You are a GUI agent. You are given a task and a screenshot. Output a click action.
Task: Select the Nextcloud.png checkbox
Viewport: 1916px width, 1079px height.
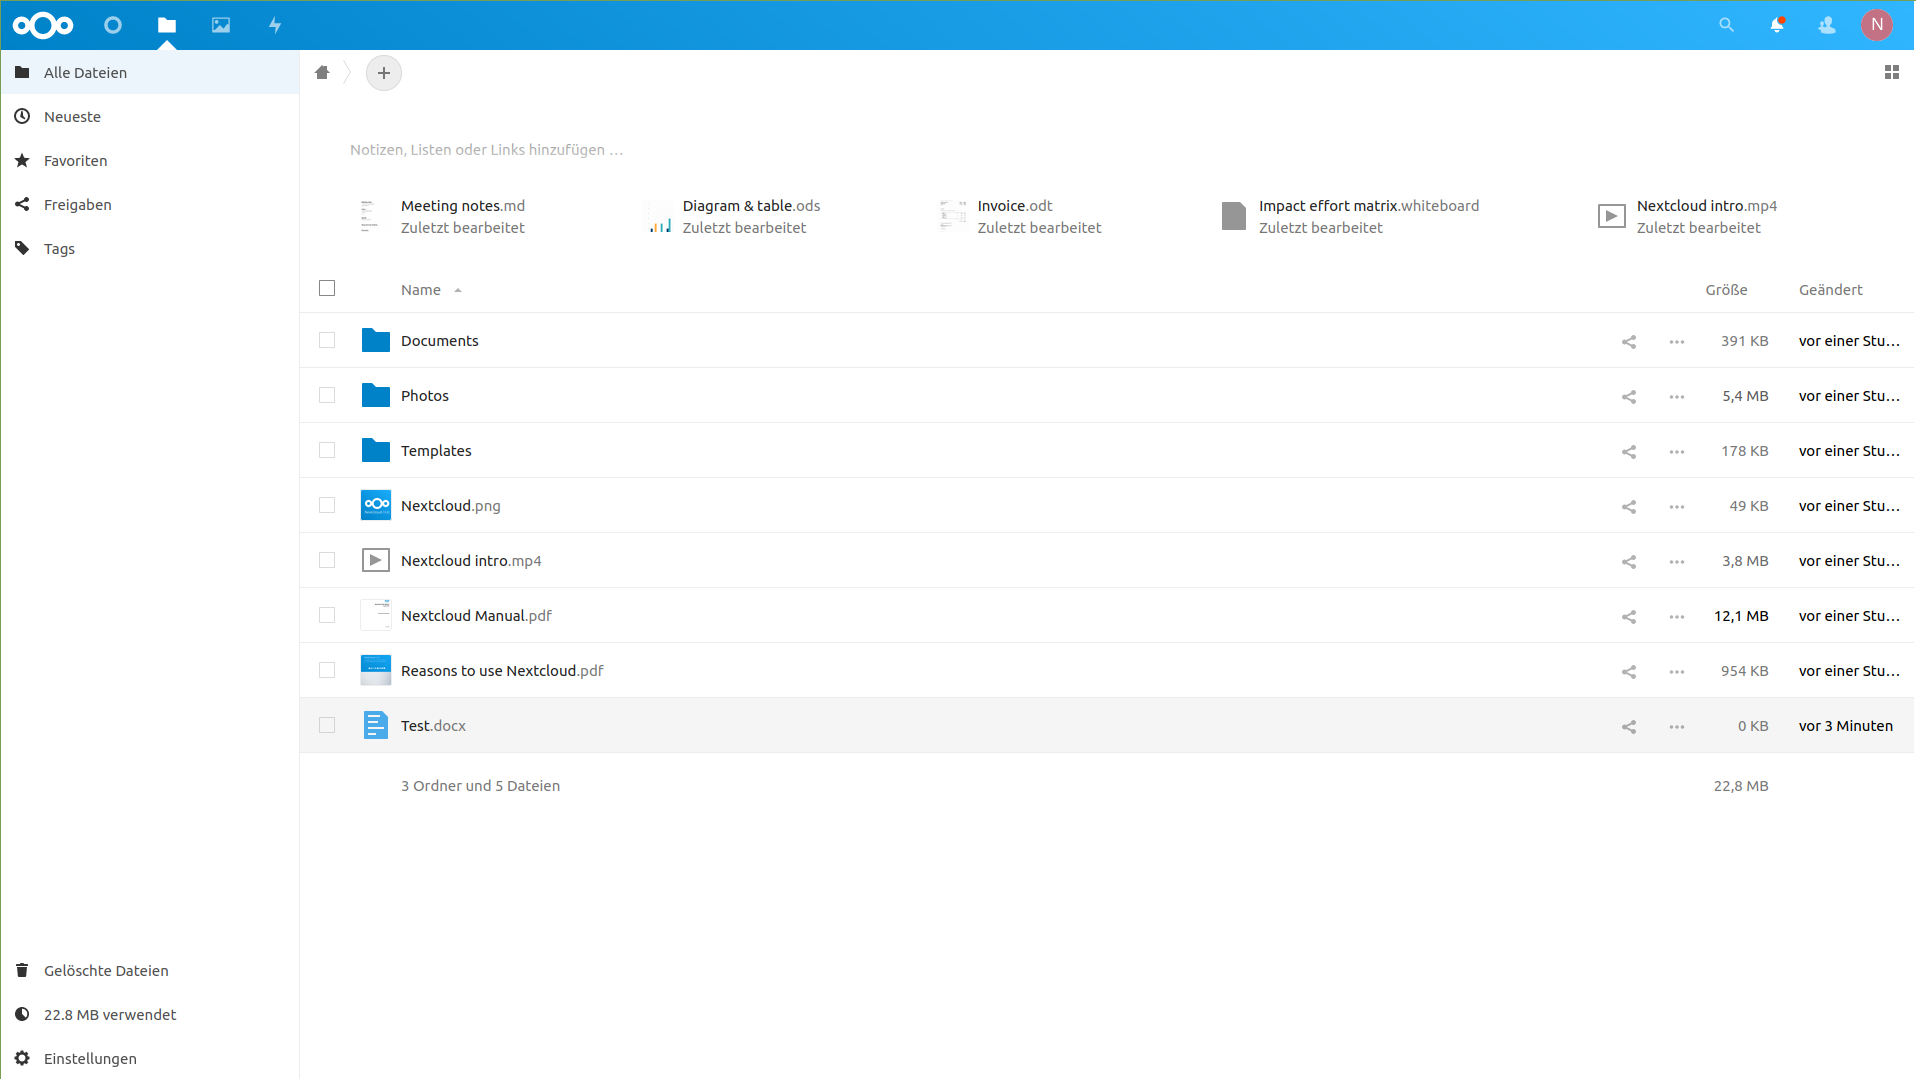pyautogui.click(x=327, y=505)
